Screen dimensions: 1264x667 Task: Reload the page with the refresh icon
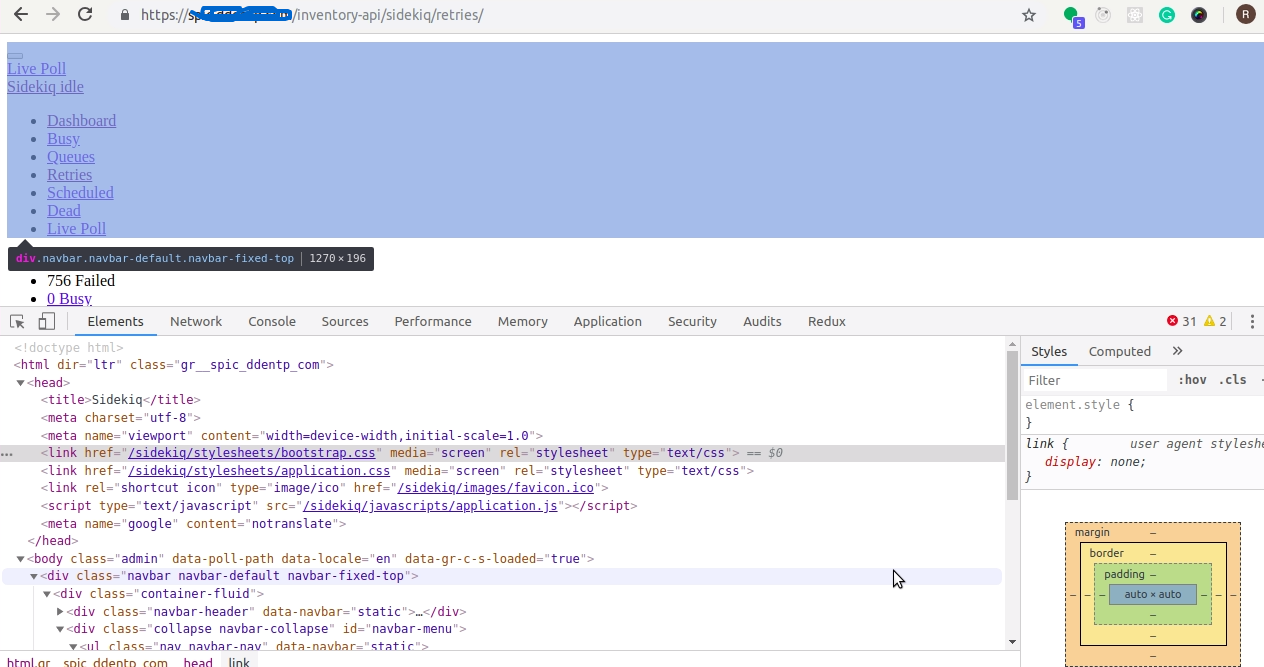click(x=85, y=15)
